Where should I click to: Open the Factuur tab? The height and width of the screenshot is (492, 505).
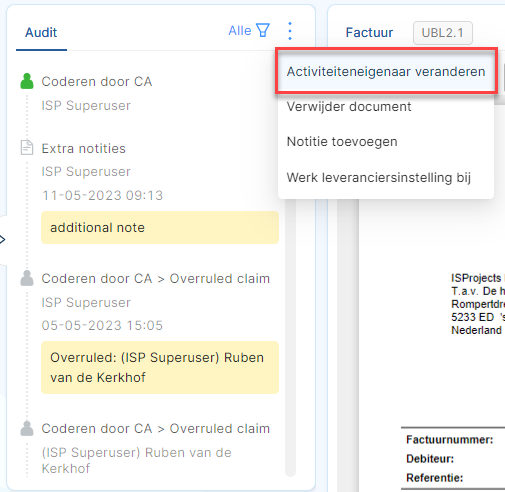[x=369, y=33]
